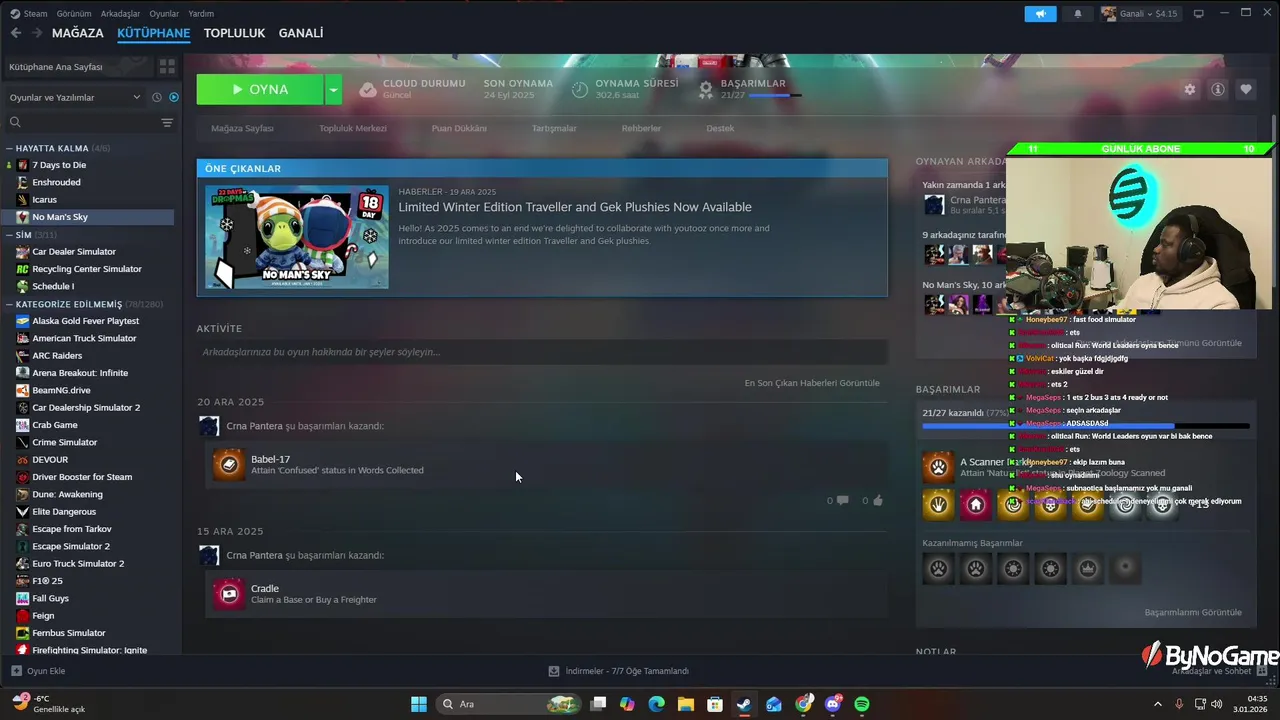The image size is (1280, 720).
Task: Click the library search magnifier icon
Action: click(15, 122)
